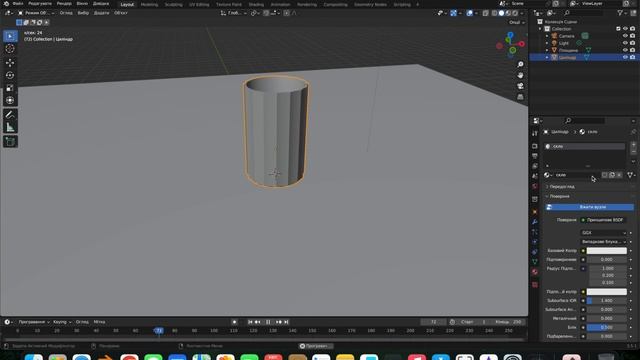Toggle camera view in the viewport
Image resolution: width=640 pixels, height=360 pixels.
520,86
